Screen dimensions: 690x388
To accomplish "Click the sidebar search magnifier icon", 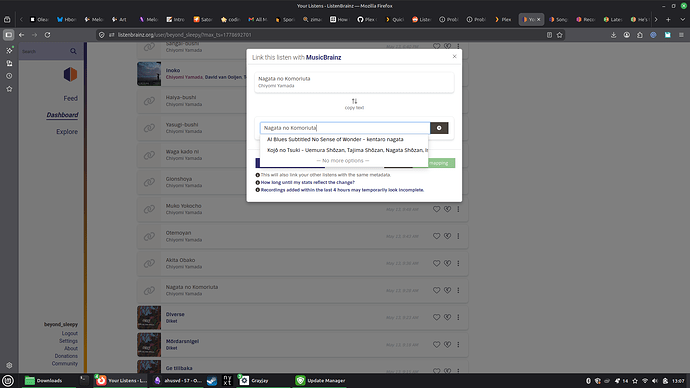I will 73,51.
